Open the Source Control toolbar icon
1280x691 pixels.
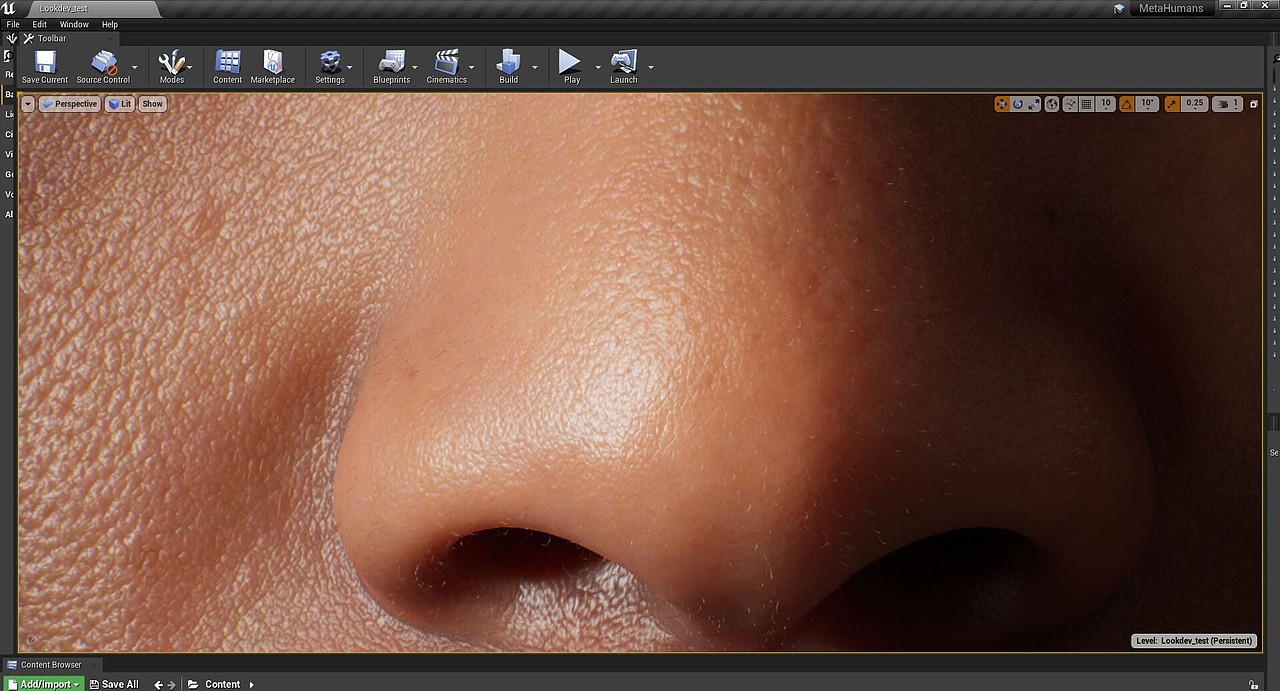click(103, 67)
